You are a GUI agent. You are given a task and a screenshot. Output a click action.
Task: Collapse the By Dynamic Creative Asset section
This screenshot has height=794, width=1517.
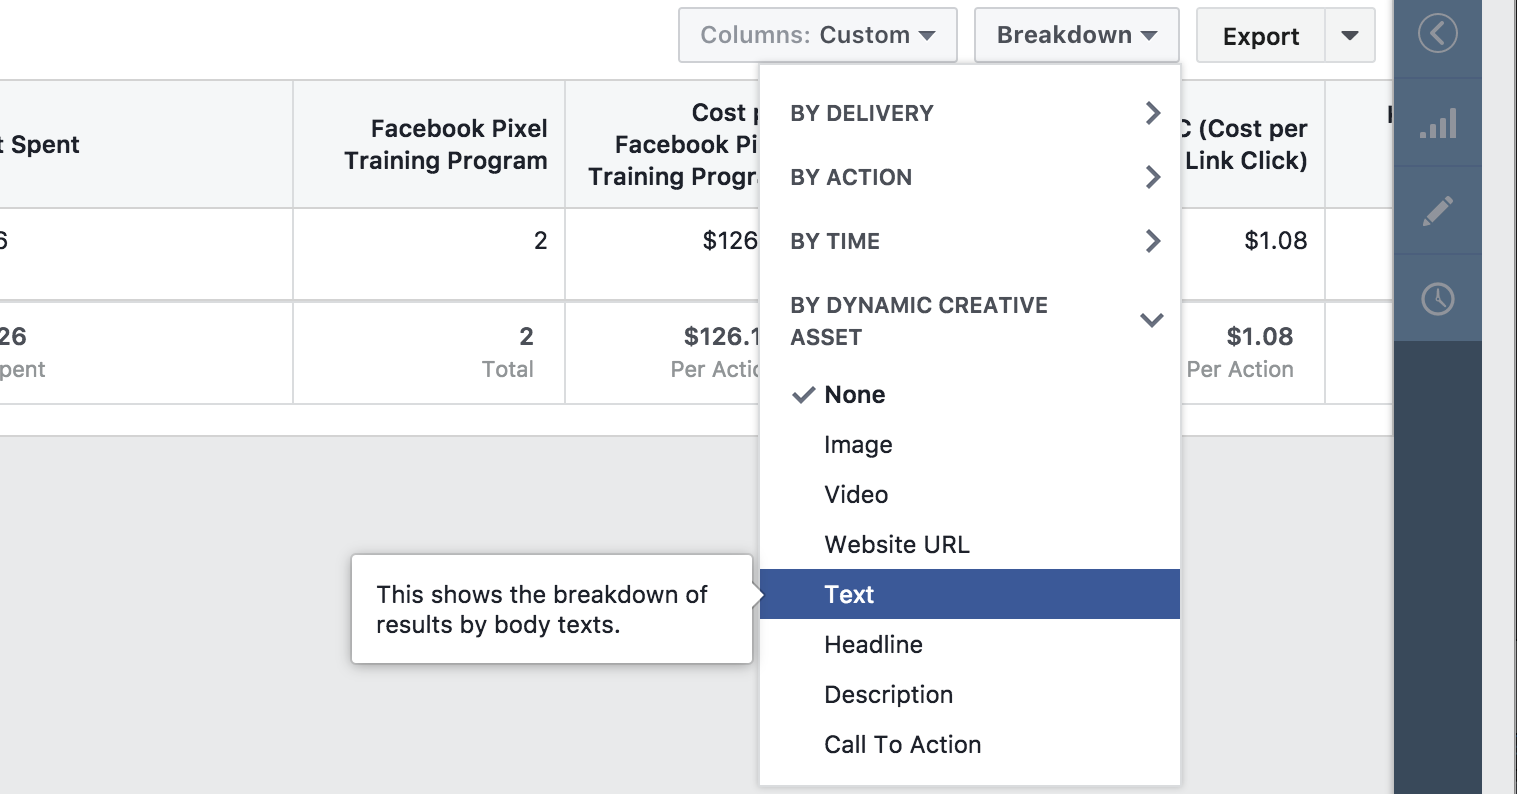click(x=1152, y=320)
